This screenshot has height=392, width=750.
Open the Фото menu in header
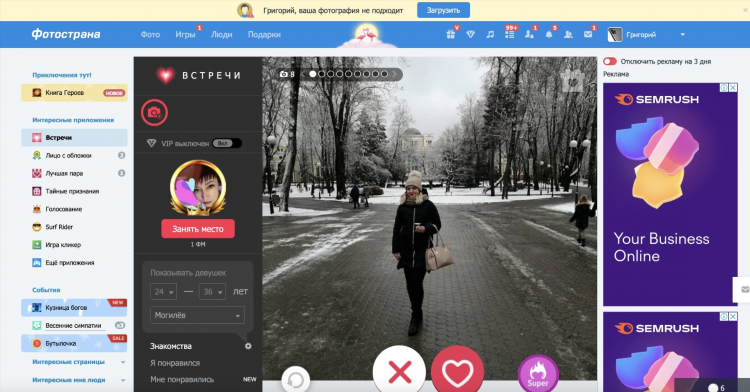point(150,34)
